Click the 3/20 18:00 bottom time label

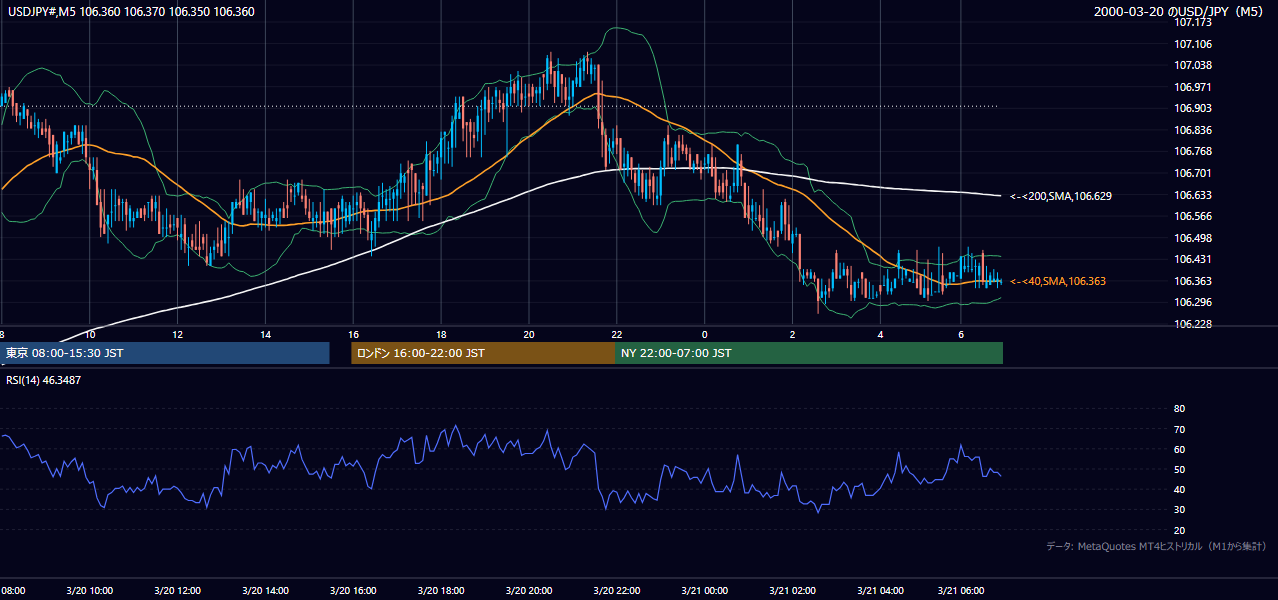click(x=441, y=591)
